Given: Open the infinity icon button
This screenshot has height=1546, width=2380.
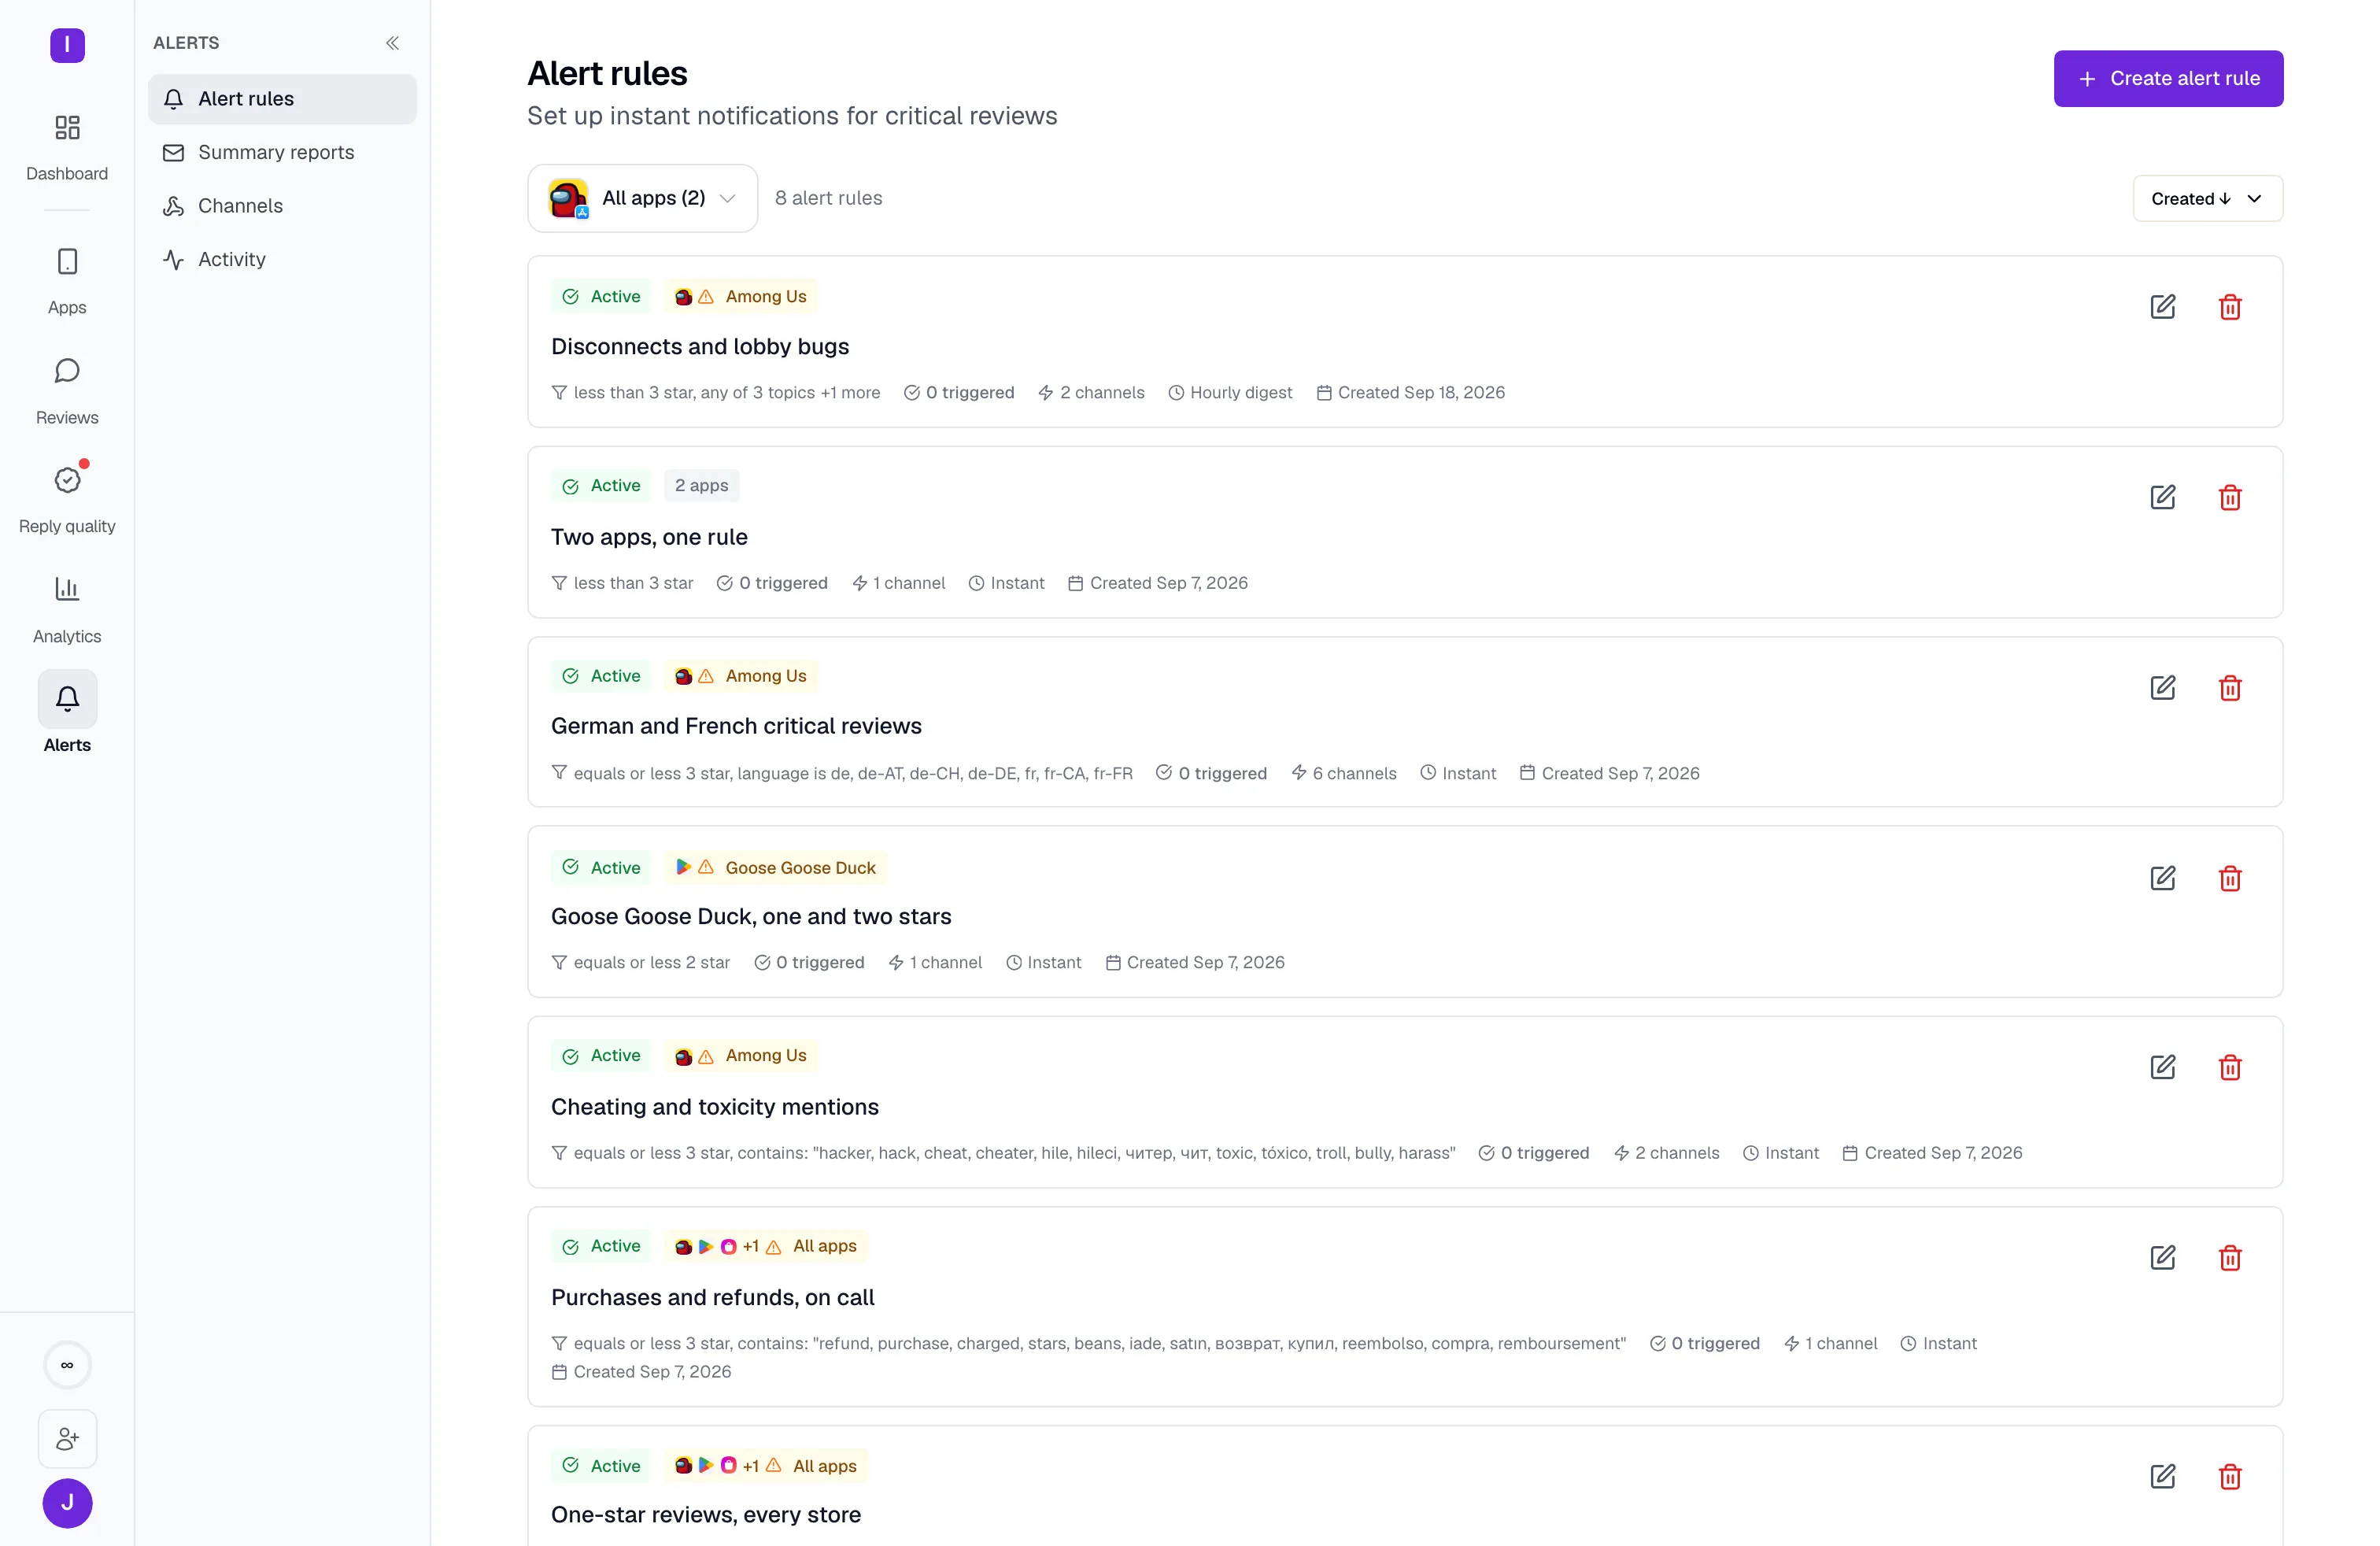Looking at the screenshot, I should coord(67,1364).
